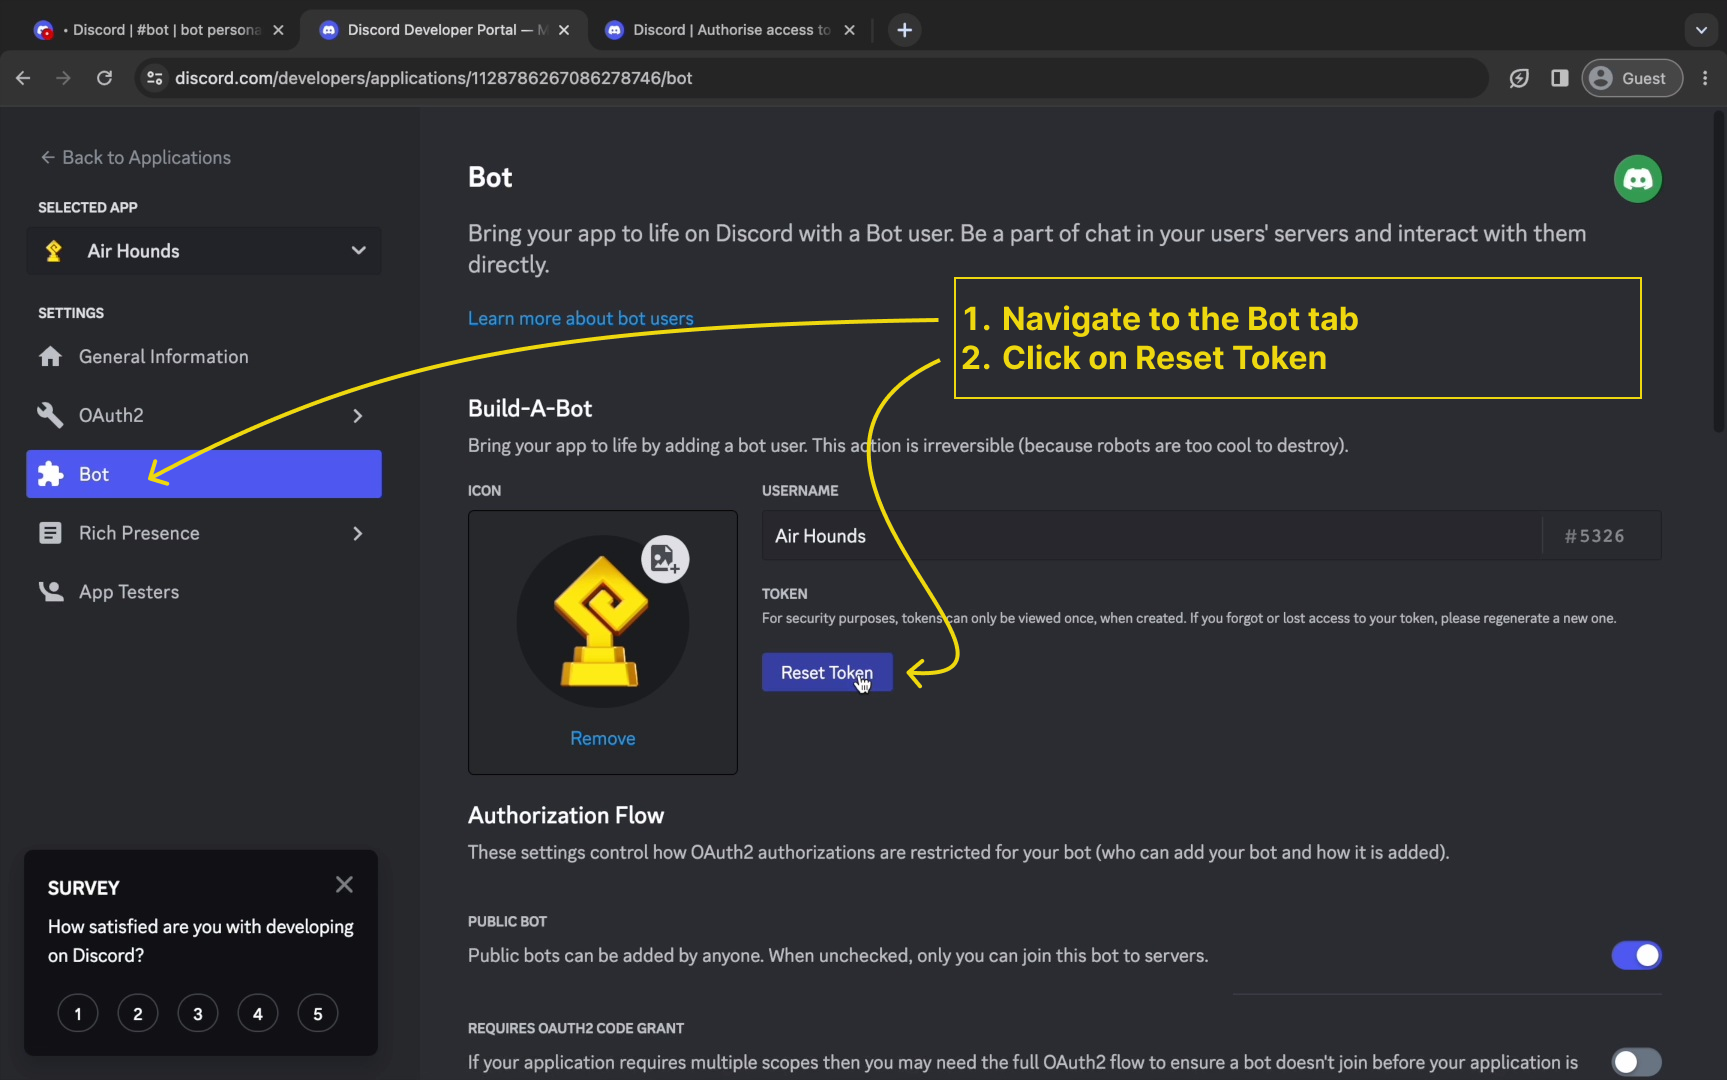
Task: Close the survey popup
Action: [344, 885]
